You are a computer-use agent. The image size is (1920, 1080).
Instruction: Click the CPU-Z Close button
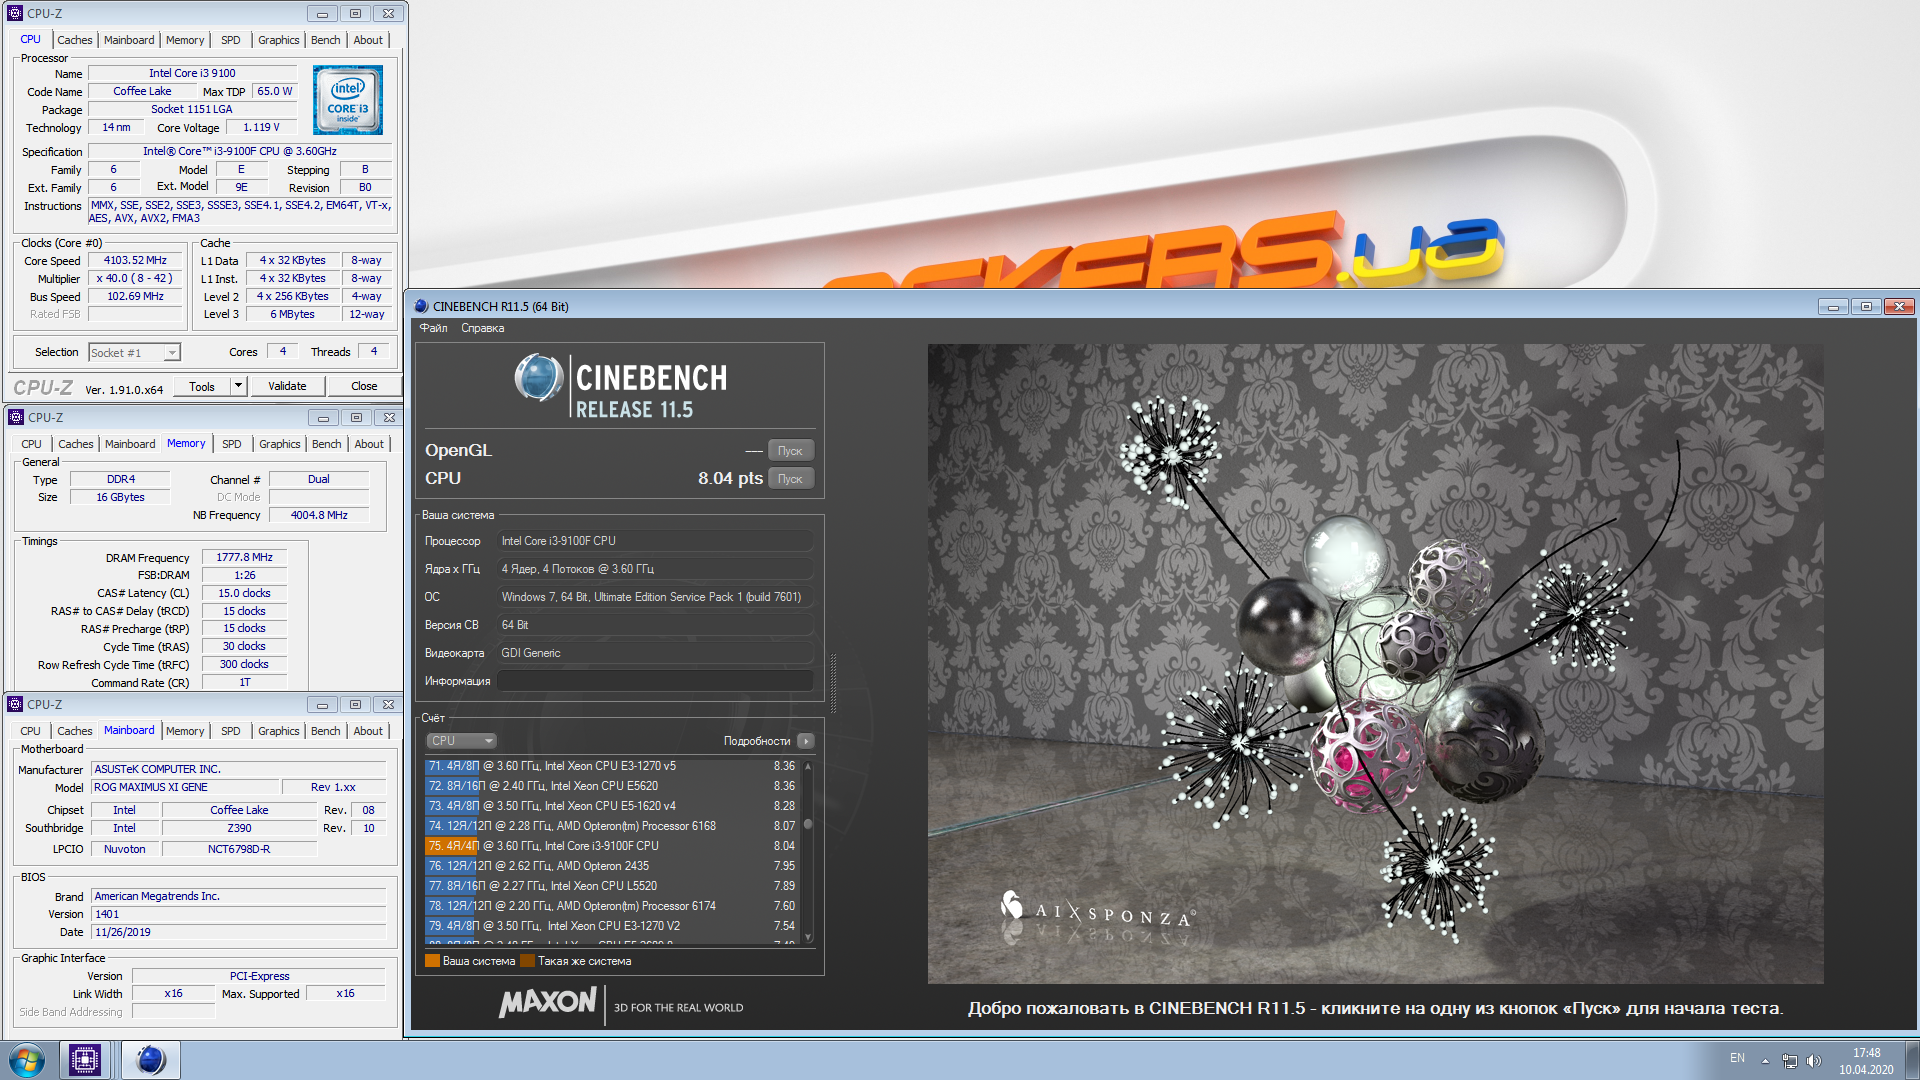(364, 386)
